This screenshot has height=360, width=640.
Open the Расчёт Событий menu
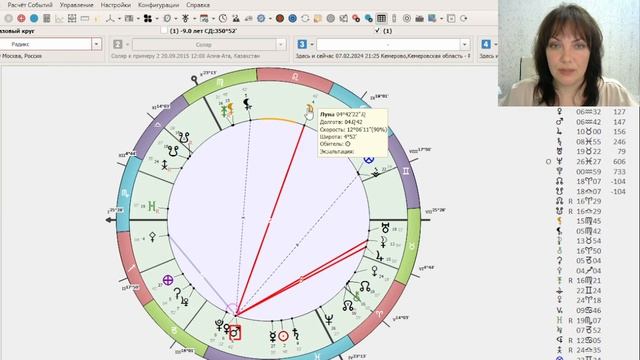click(30, 5)
